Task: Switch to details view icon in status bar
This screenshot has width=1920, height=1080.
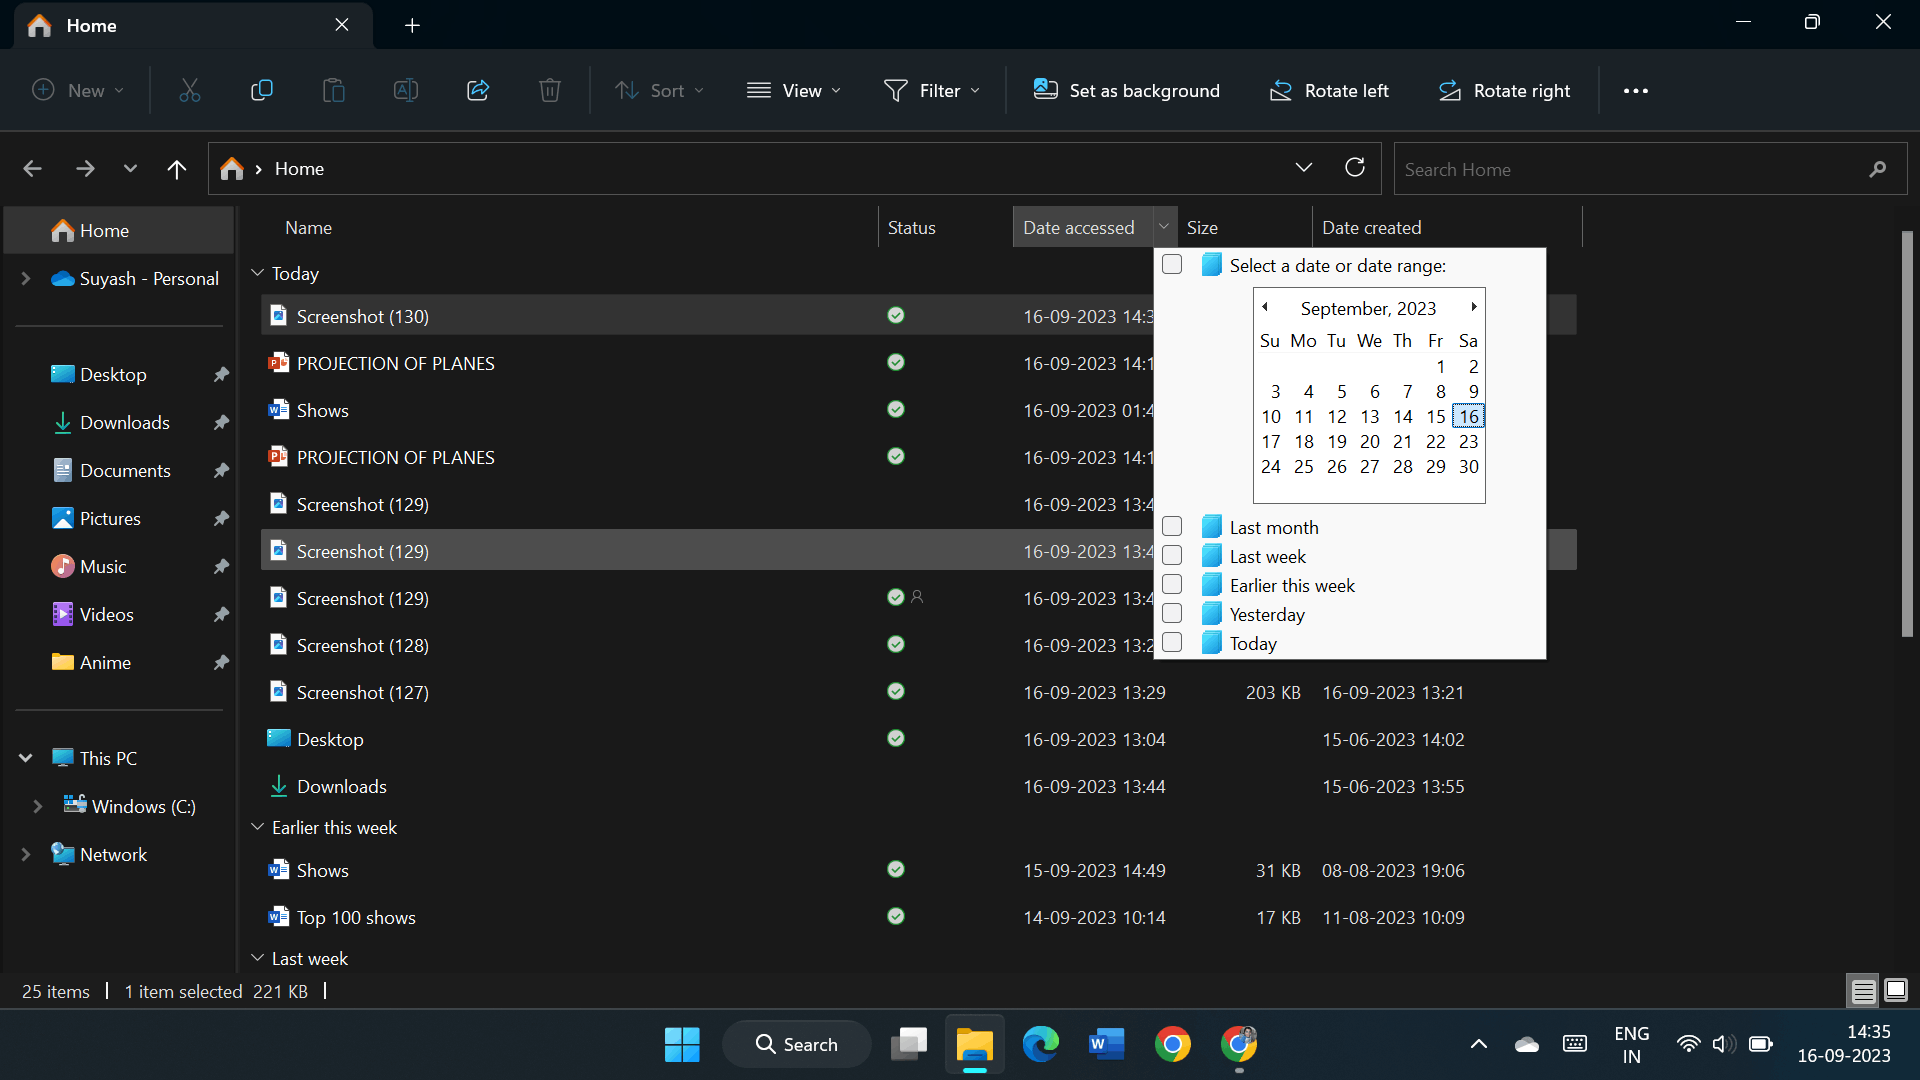Action: click(x=1863, y=991)
